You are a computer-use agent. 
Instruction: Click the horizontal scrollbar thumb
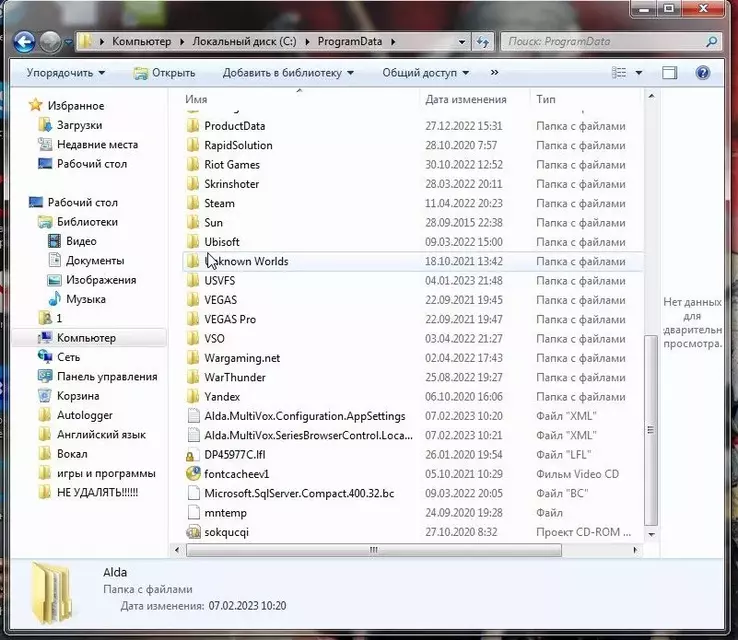tap(374, 550)
